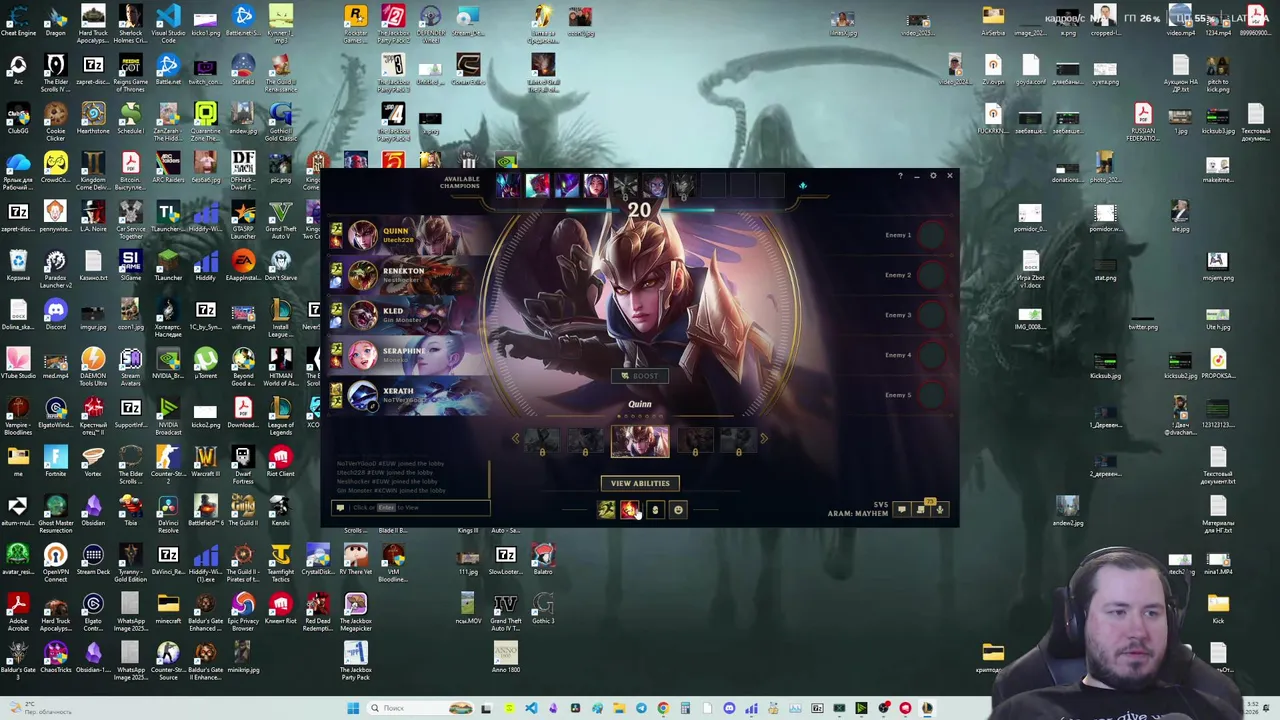1280x720 pixels.
Task: Open DaVinci Resolve desktop shortcut
Action: (168, 511)
